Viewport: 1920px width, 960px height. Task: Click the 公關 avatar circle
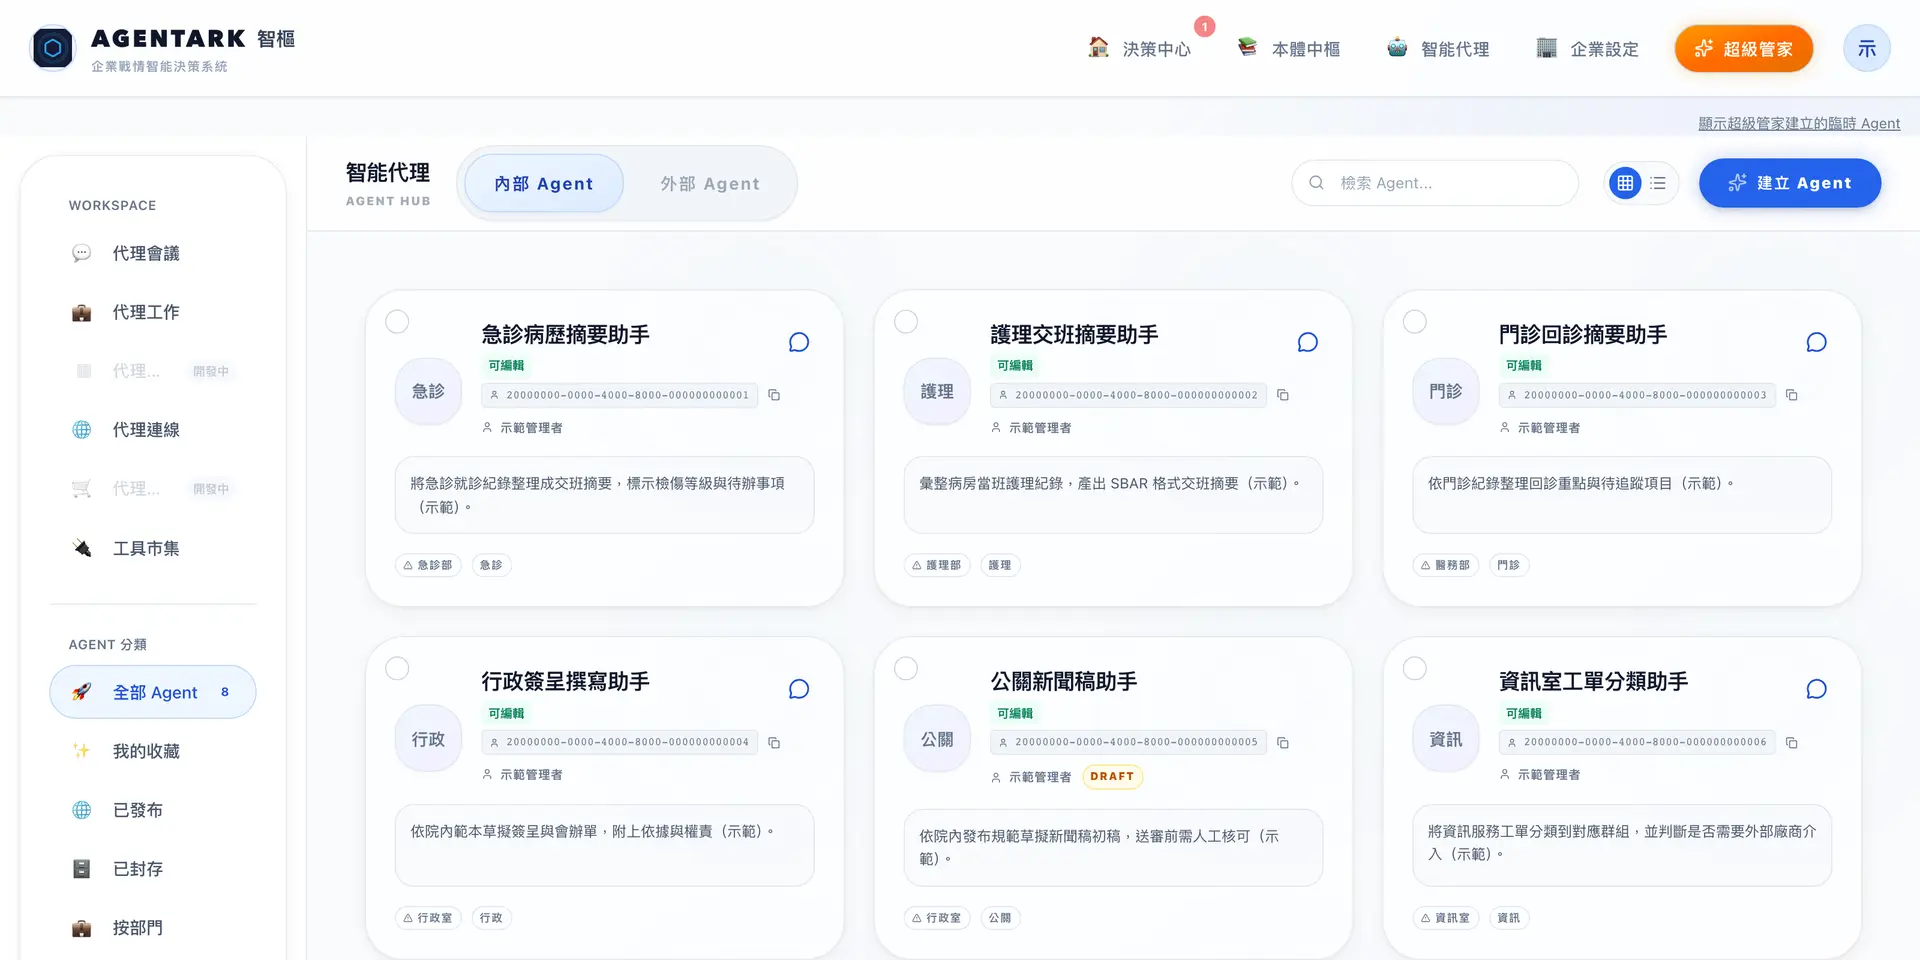point(937,739)
